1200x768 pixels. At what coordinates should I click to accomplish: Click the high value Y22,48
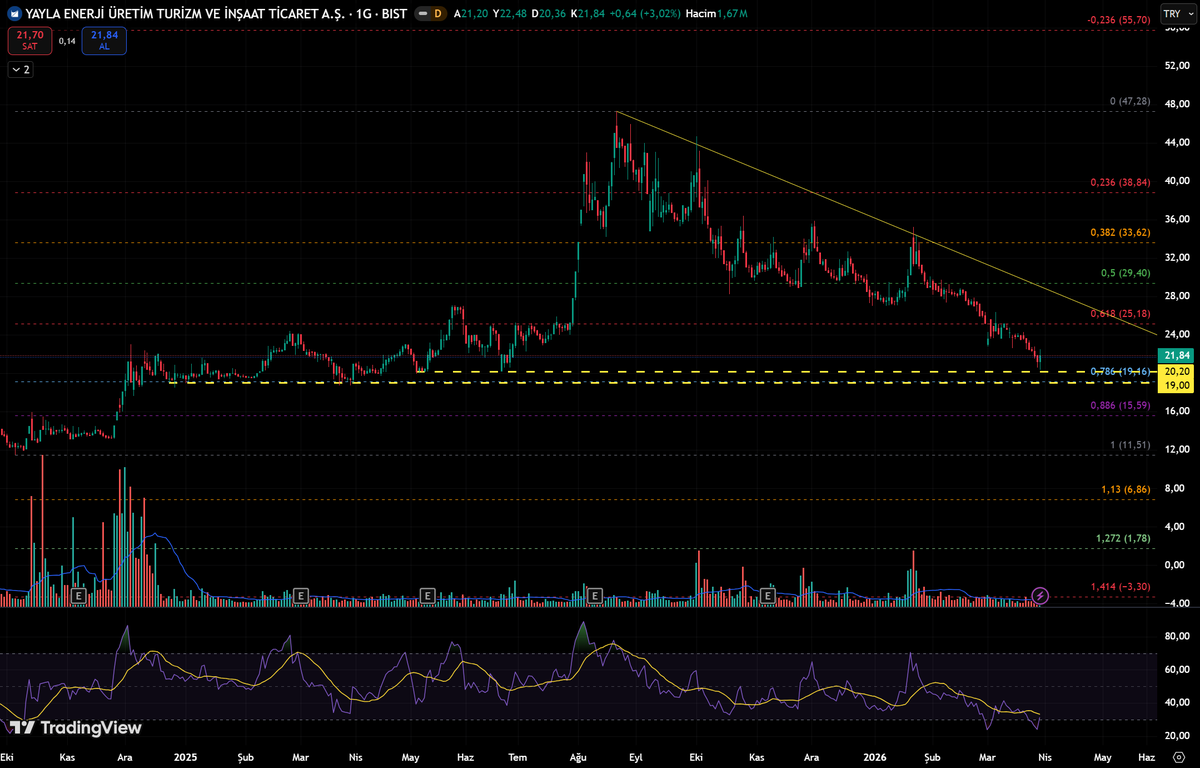[x=510, y=14]
